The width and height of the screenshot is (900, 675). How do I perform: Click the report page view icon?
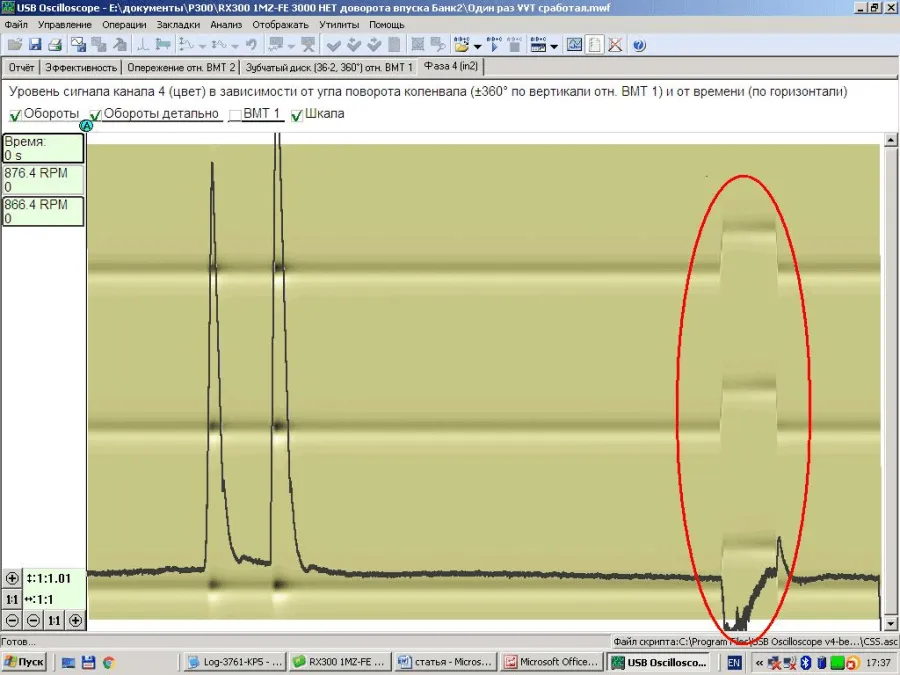595,45
